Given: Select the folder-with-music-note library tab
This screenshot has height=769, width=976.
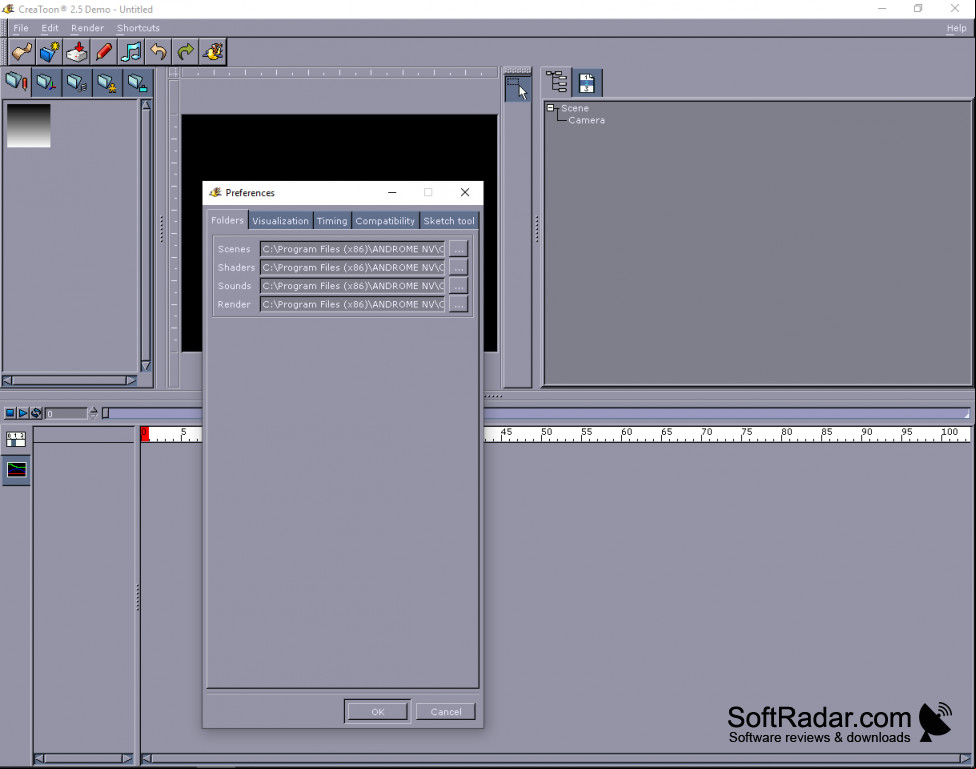Looking at the screenshot, I should pos(77,82).
